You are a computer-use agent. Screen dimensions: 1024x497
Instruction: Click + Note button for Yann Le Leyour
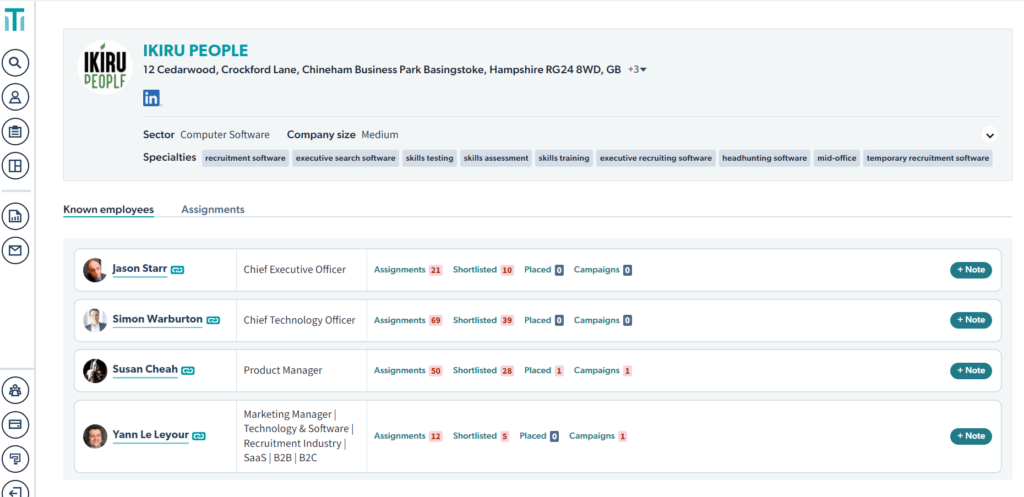[970, 436]
